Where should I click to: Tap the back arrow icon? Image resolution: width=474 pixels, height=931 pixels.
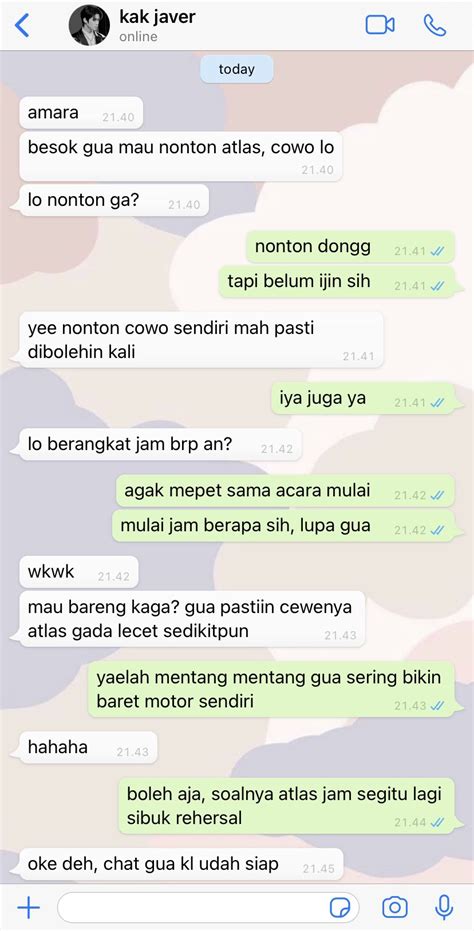click(21, 26)
